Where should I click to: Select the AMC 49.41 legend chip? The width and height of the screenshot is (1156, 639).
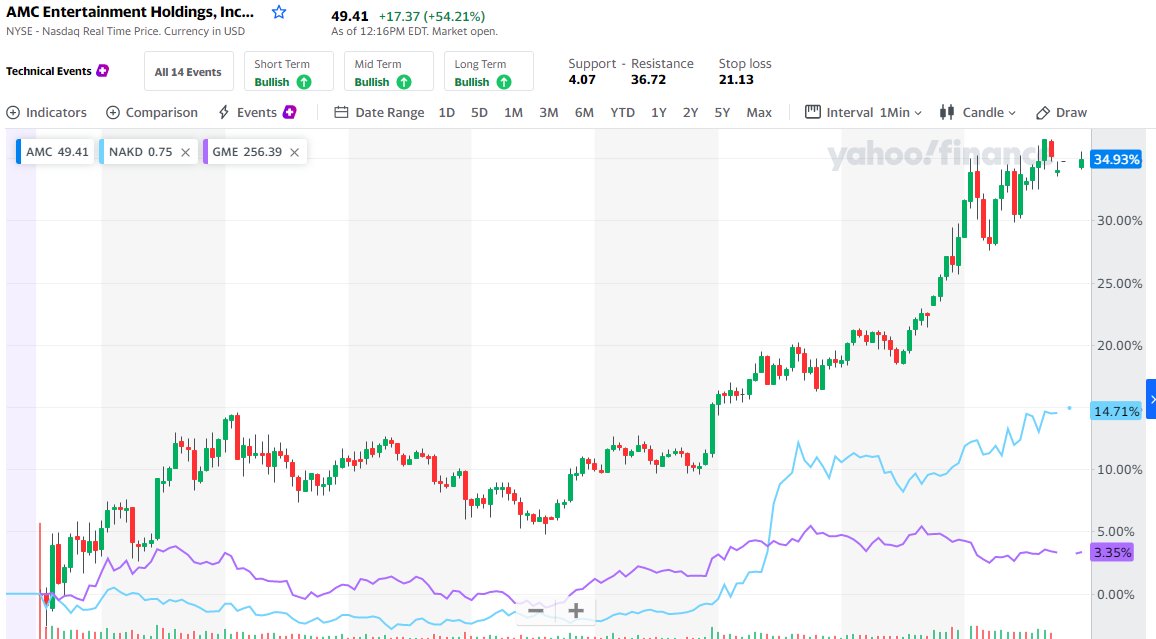pos(56,152)
